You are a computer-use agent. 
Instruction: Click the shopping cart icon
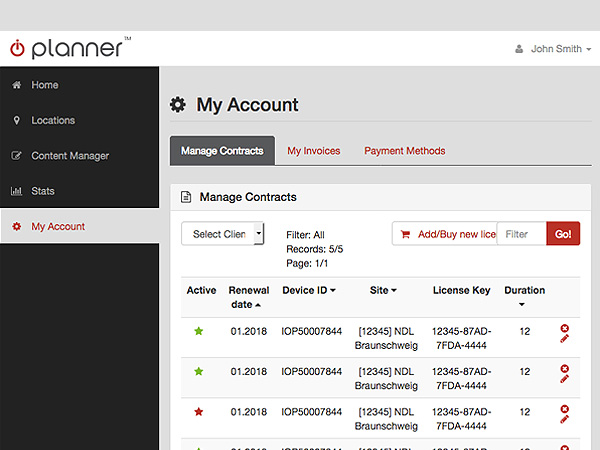pyautogui.click(x=405, y=234)
